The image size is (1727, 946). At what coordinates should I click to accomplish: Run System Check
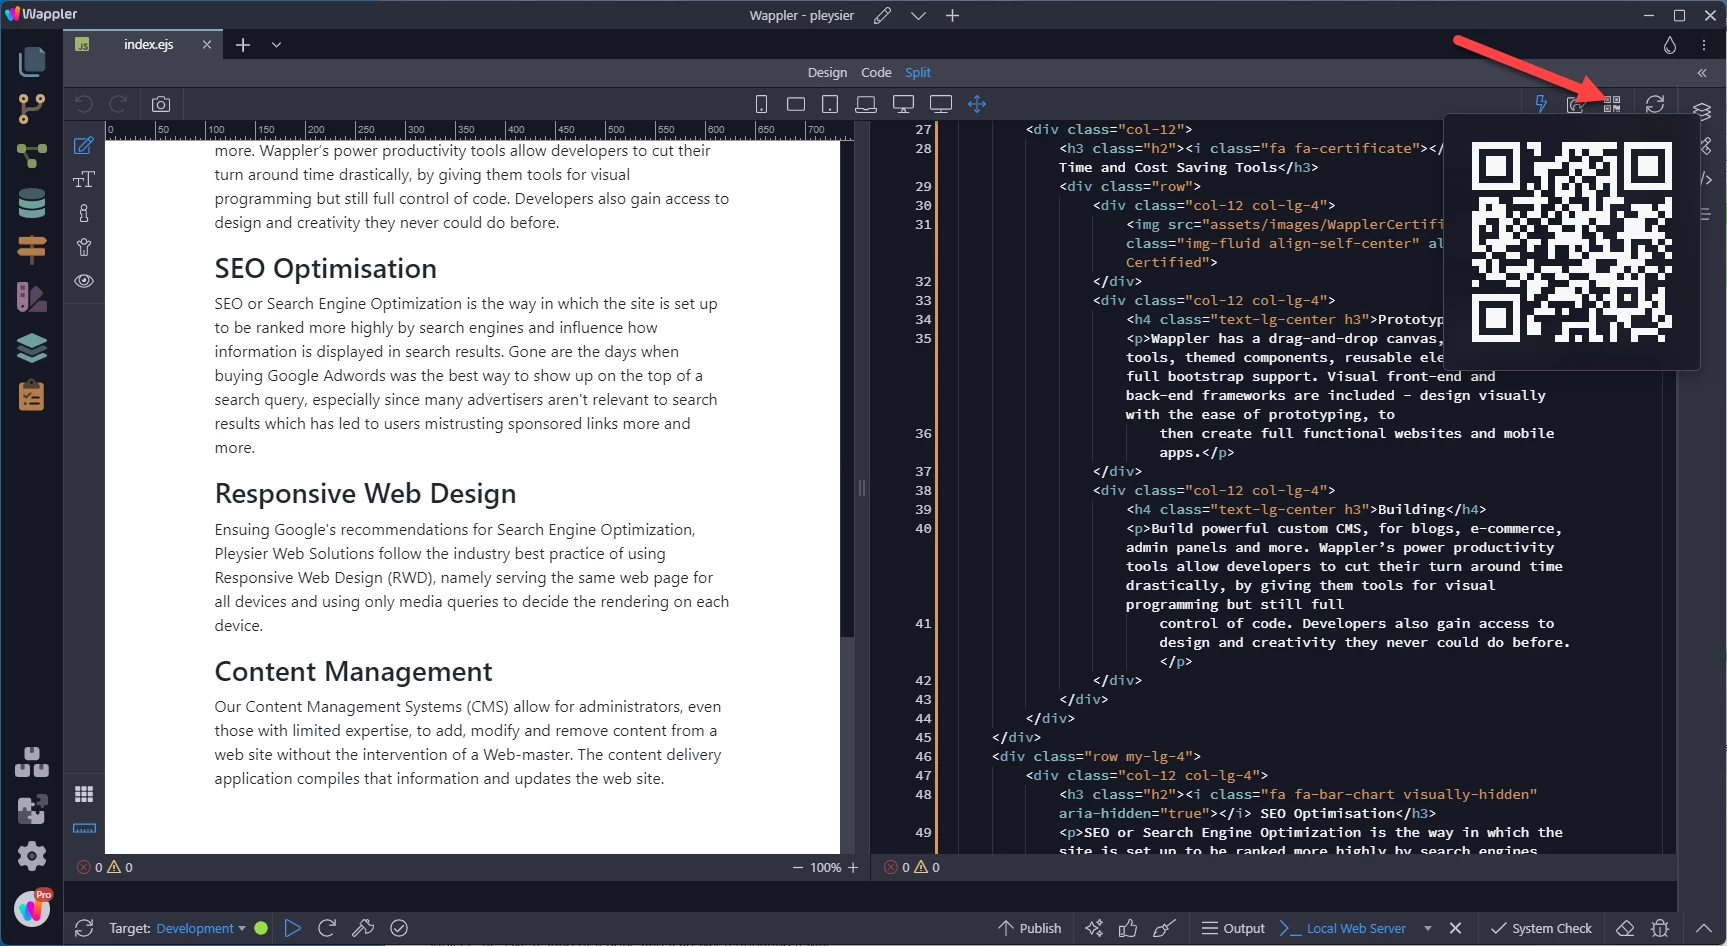click(1541, 928)
